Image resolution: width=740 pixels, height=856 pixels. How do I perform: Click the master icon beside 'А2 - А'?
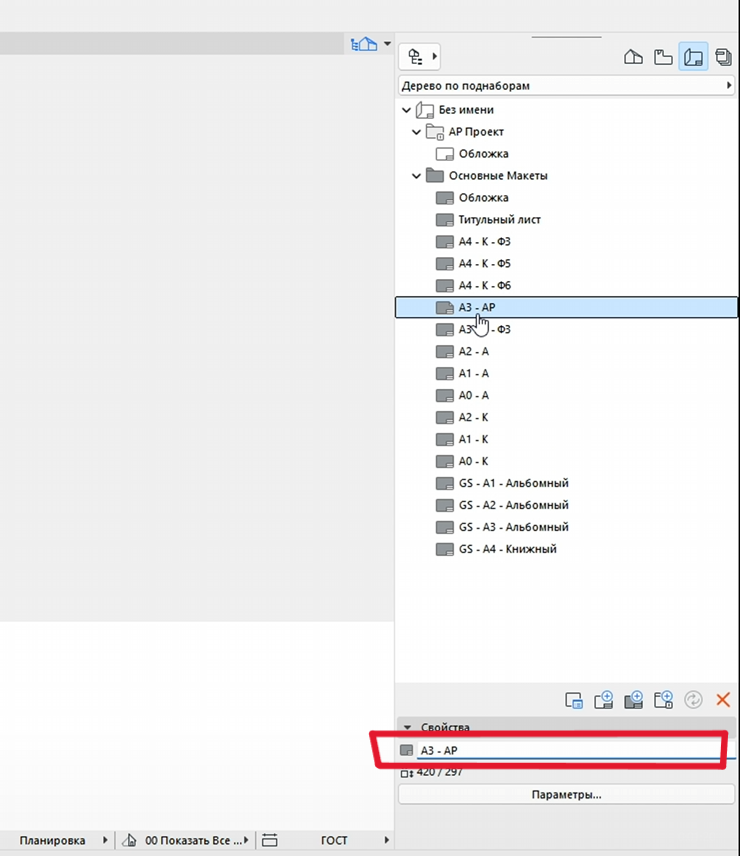tap(445, 352)
